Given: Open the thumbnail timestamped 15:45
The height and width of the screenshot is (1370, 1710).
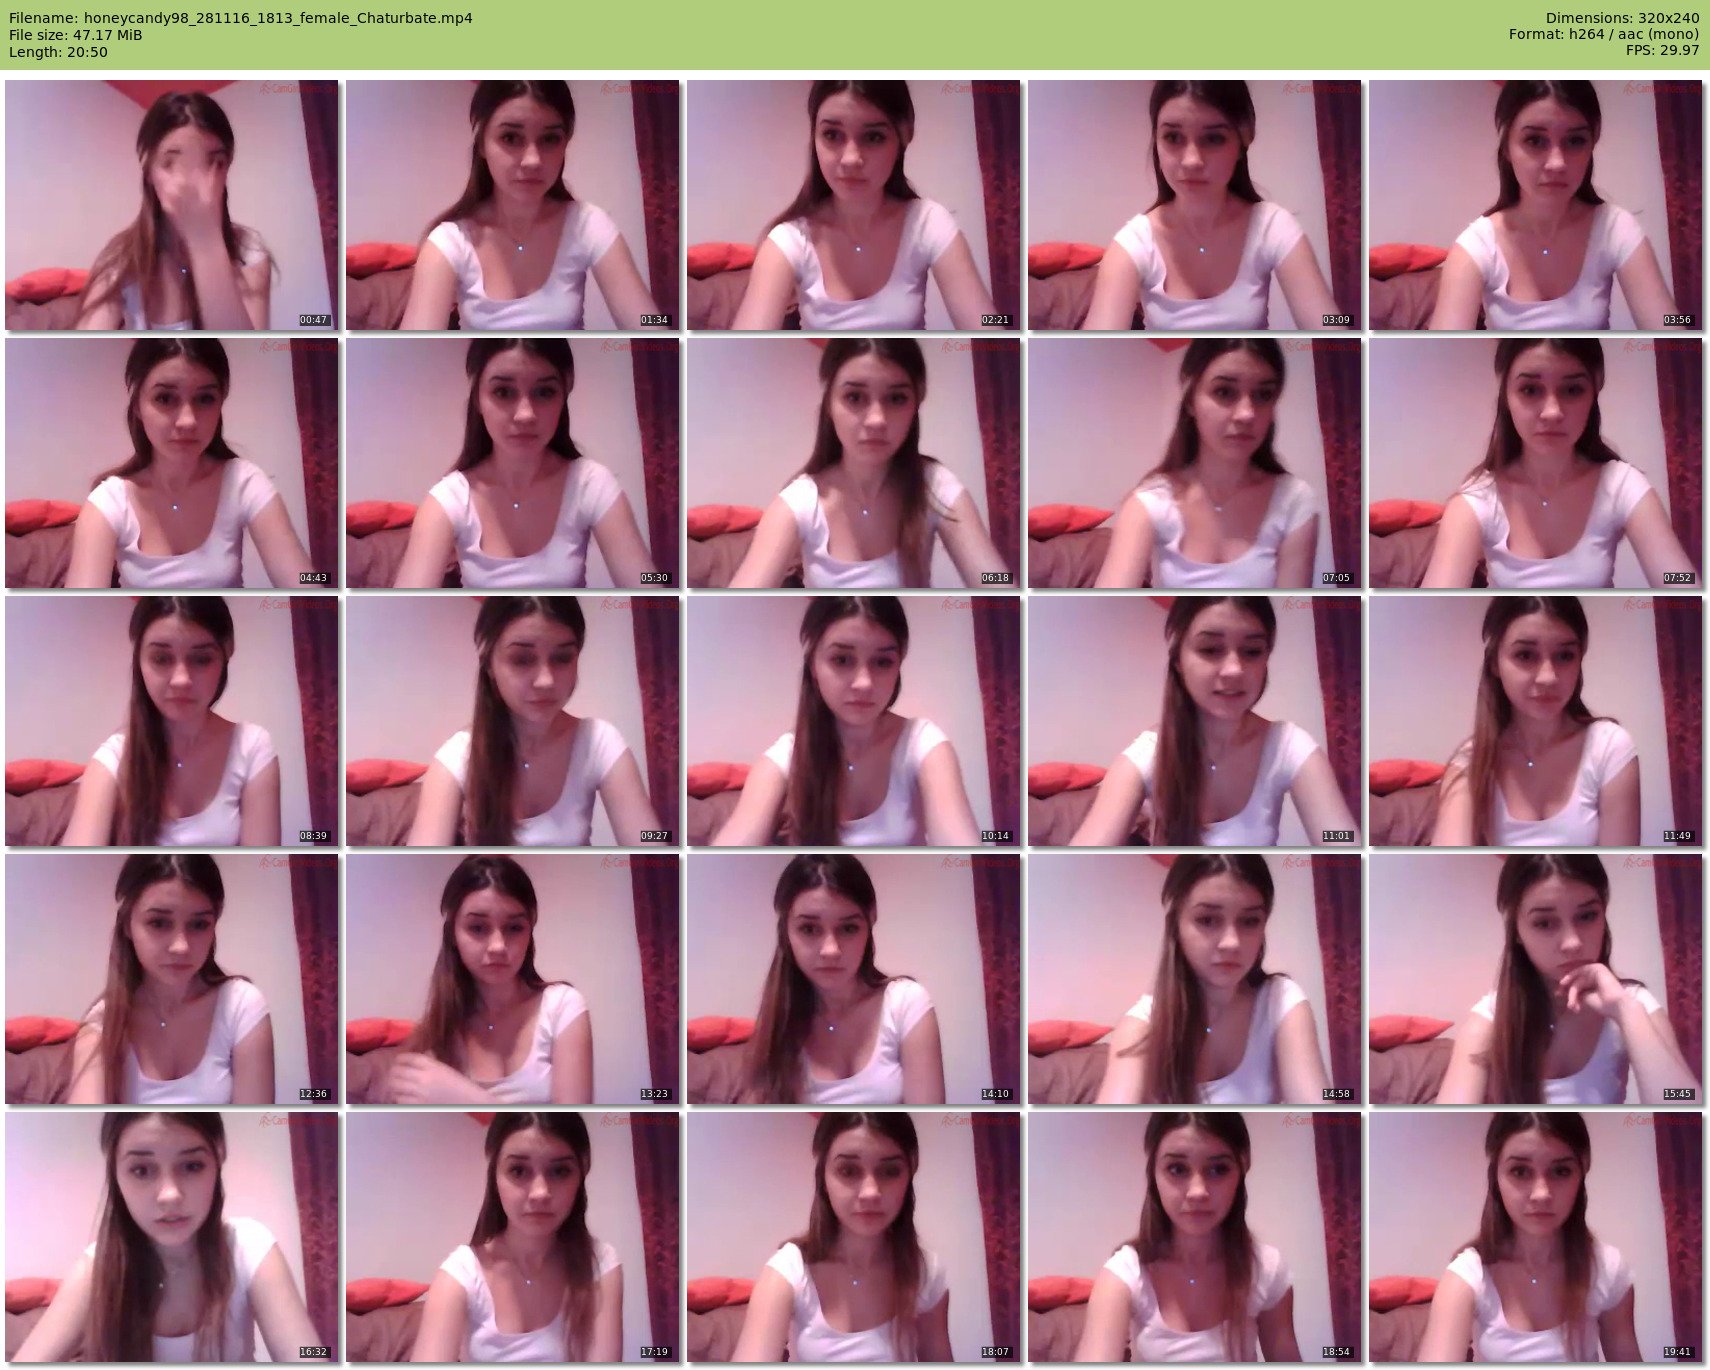Looking at the screenshot, I should 1535,979.
